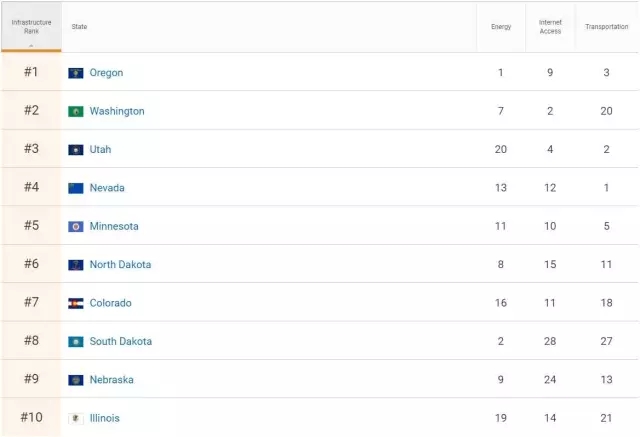Click the North Dakota flag icon
640x437 pixels.
pyautogui.click(x=76, y=265)
